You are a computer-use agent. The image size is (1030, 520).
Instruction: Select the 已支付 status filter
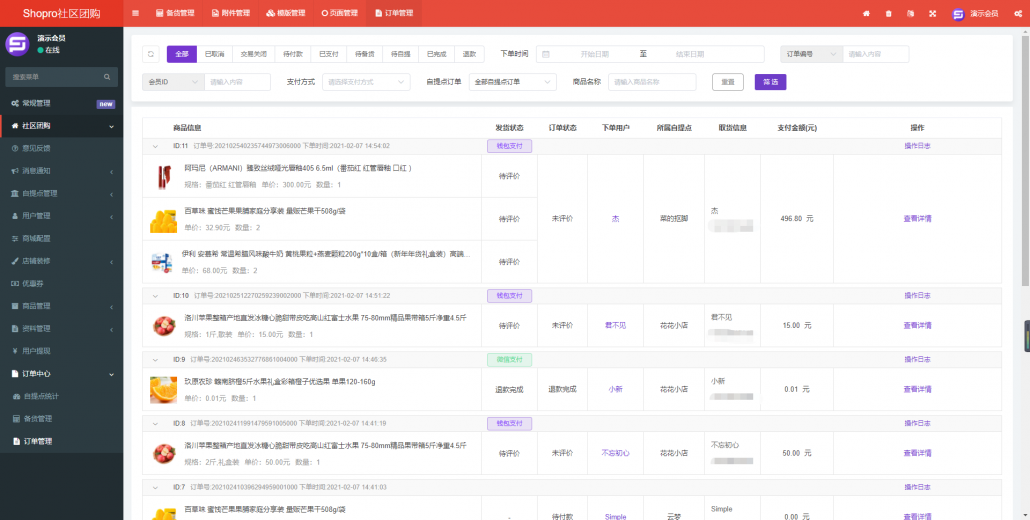click(329, 54)
